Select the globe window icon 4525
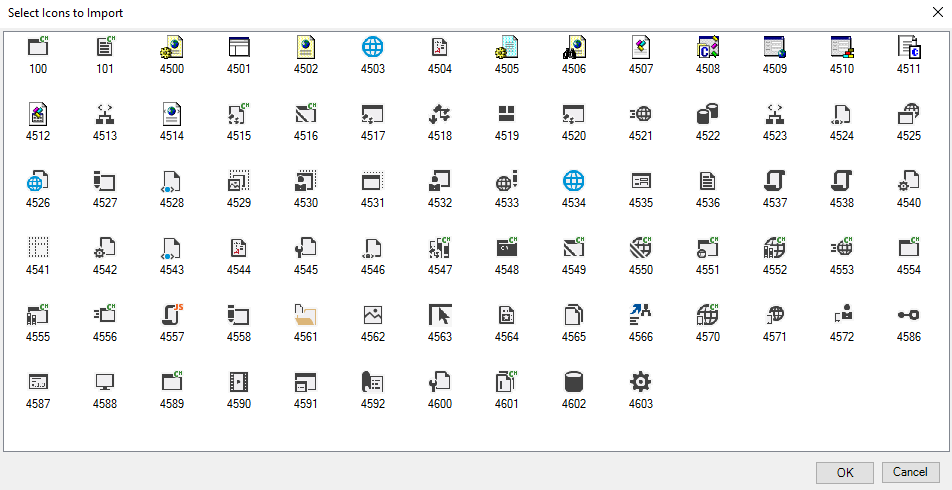 [x=909, y=114]
